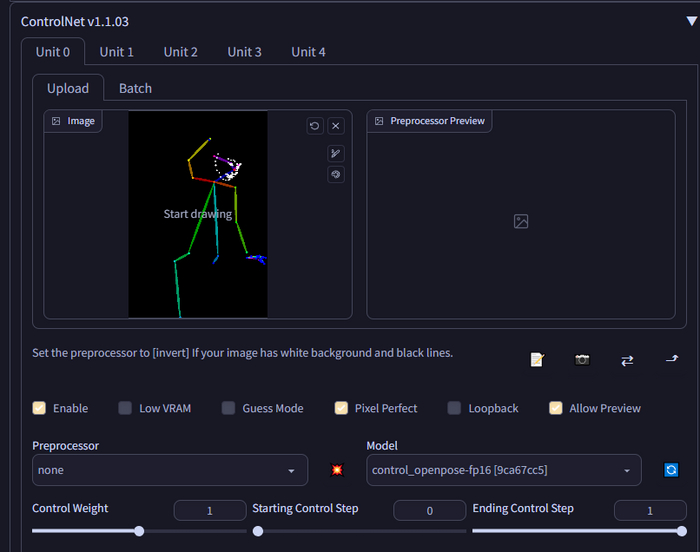Viewport: 700px width, 552px height.
Task: Click the mirror webcam swap-arrows icon
Action: [x=627, y=360]
